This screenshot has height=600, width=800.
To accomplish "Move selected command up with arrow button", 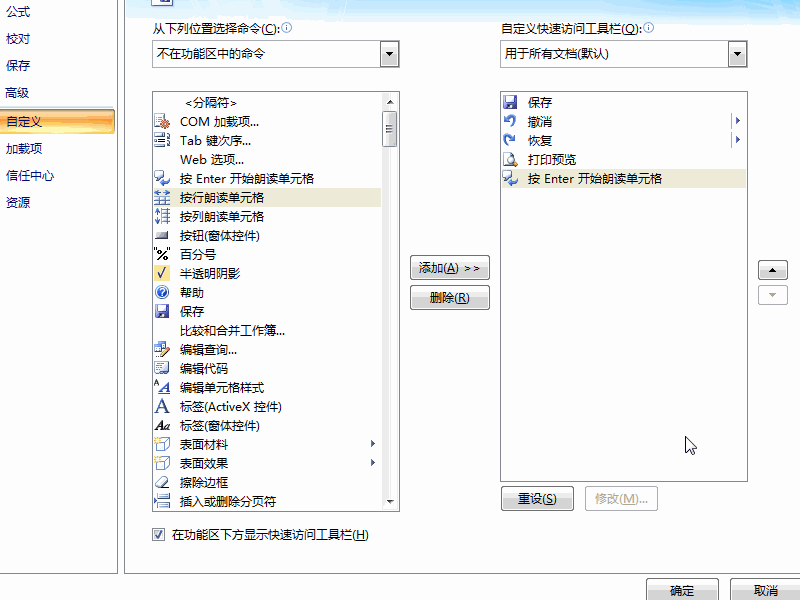I will pyautogui.click(x=772, y=270).
